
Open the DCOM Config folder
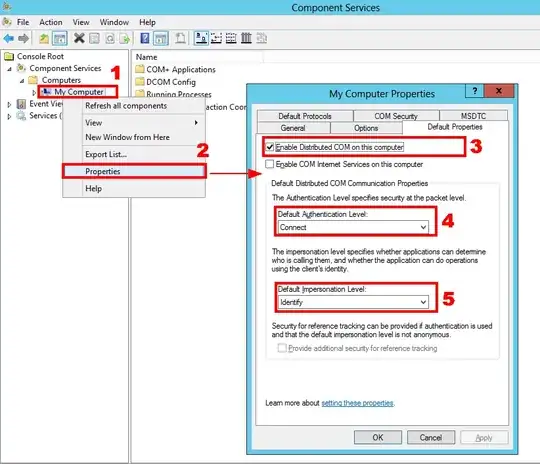point(166,82)
